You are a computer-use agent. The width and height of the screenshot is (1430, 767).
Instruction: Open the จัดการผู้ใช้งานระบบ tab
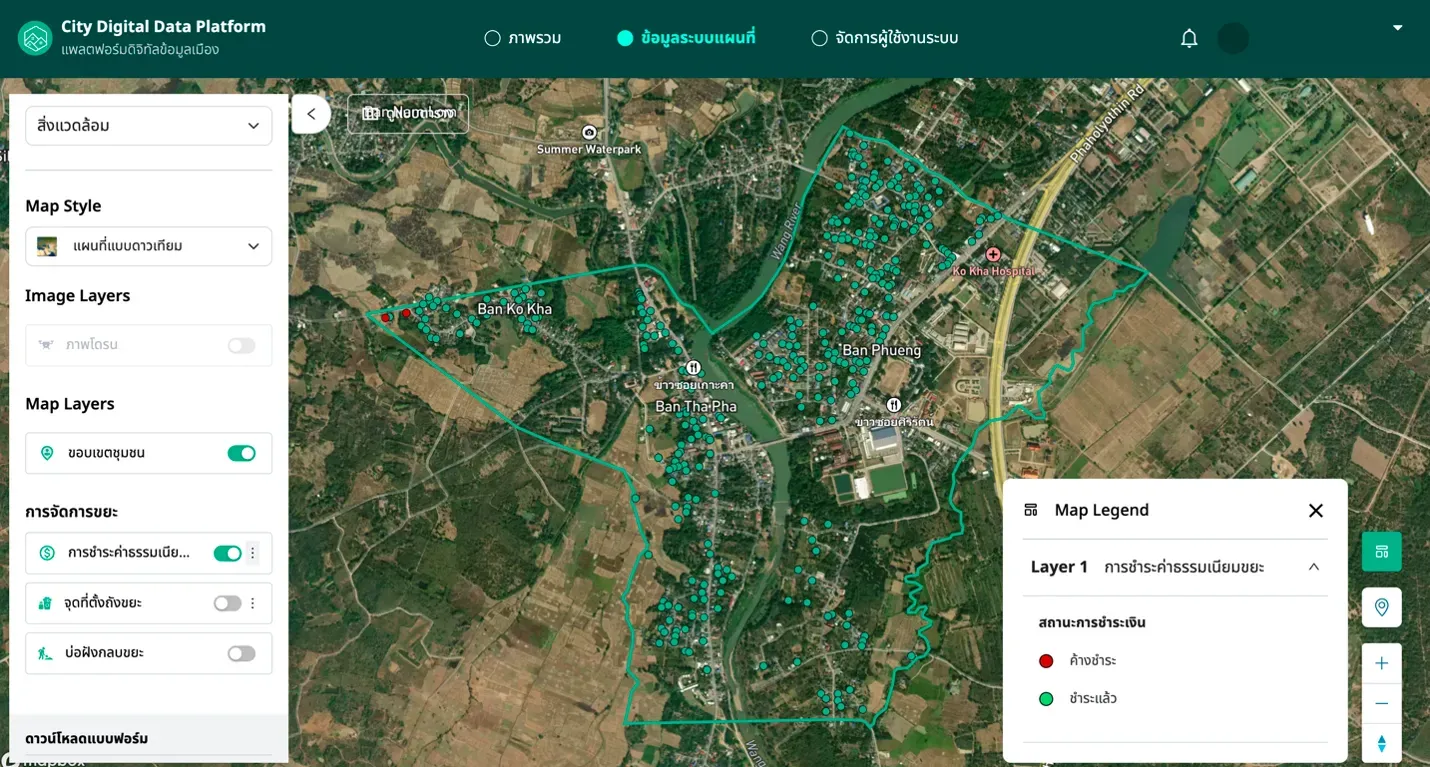click(x=885, y=39)
